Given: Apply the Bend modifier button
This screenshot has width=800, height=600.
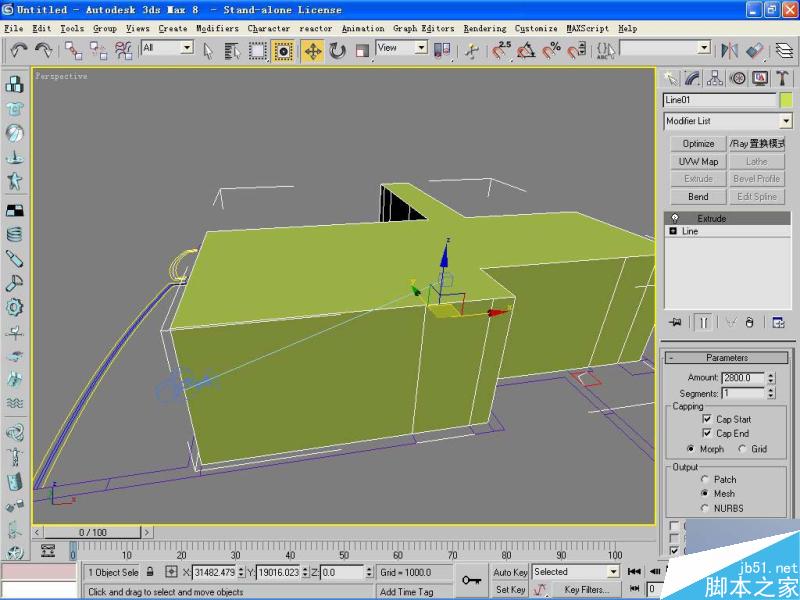Looking at the screenshot, I should click(x=697, y=196).
